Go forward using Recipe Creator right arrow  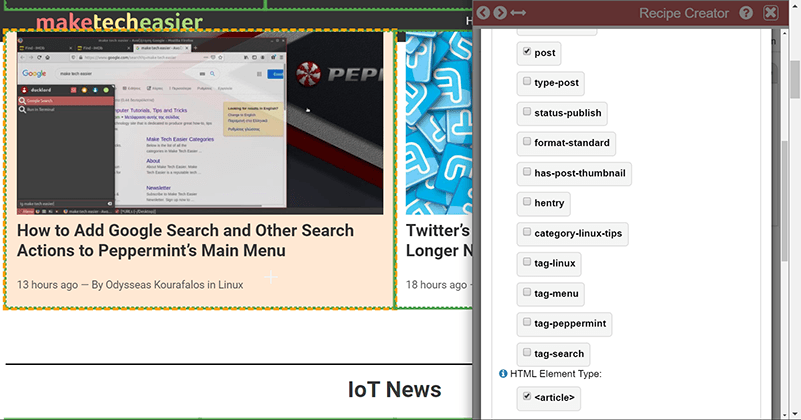[500, 13]
